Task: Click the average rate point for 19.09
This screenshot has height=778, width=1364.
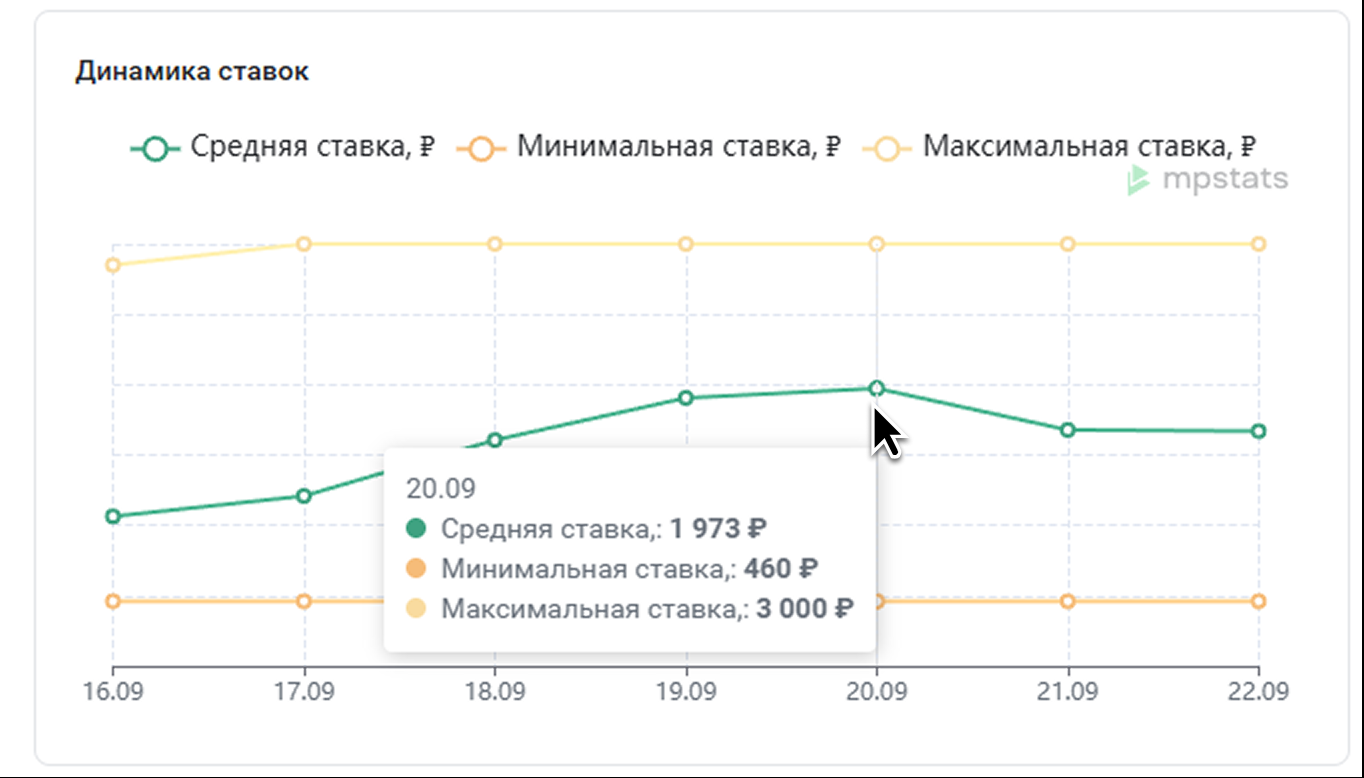Action: [686, 398]
